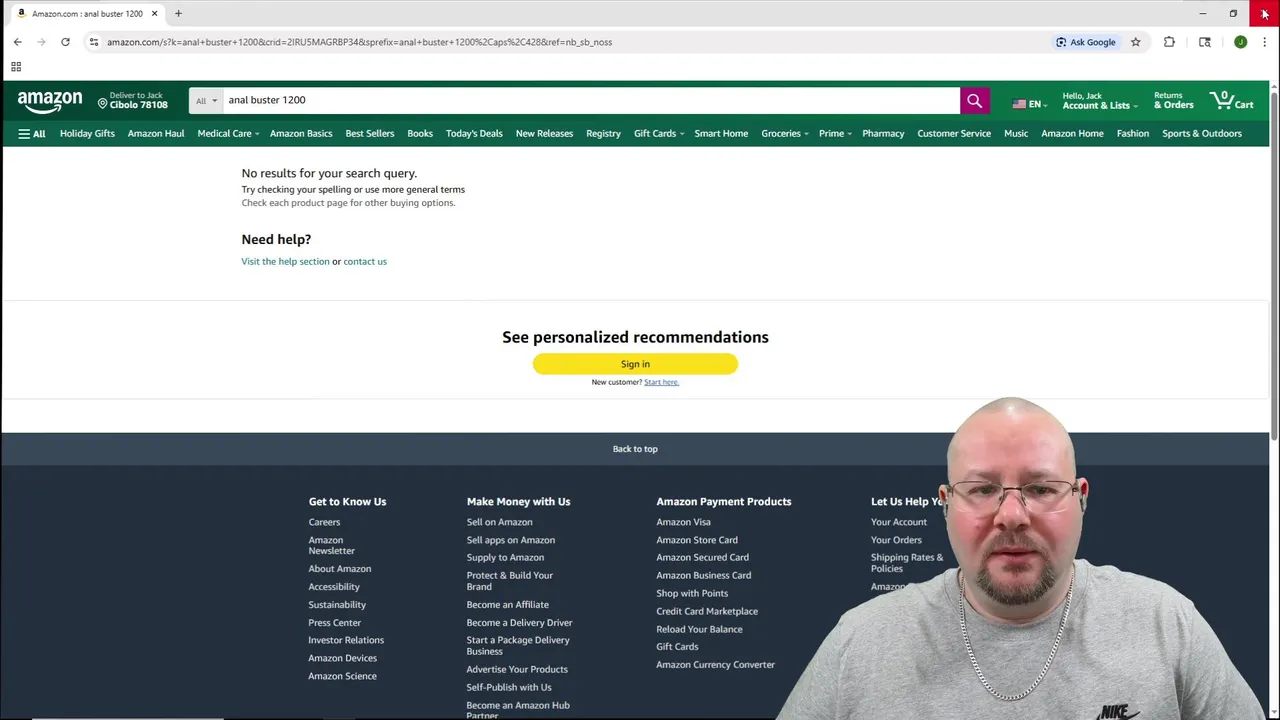Bookmark this page with the star icon
Image resolution: width=1280 pixels, height=720 pixels.
[x=1136, y=42]
